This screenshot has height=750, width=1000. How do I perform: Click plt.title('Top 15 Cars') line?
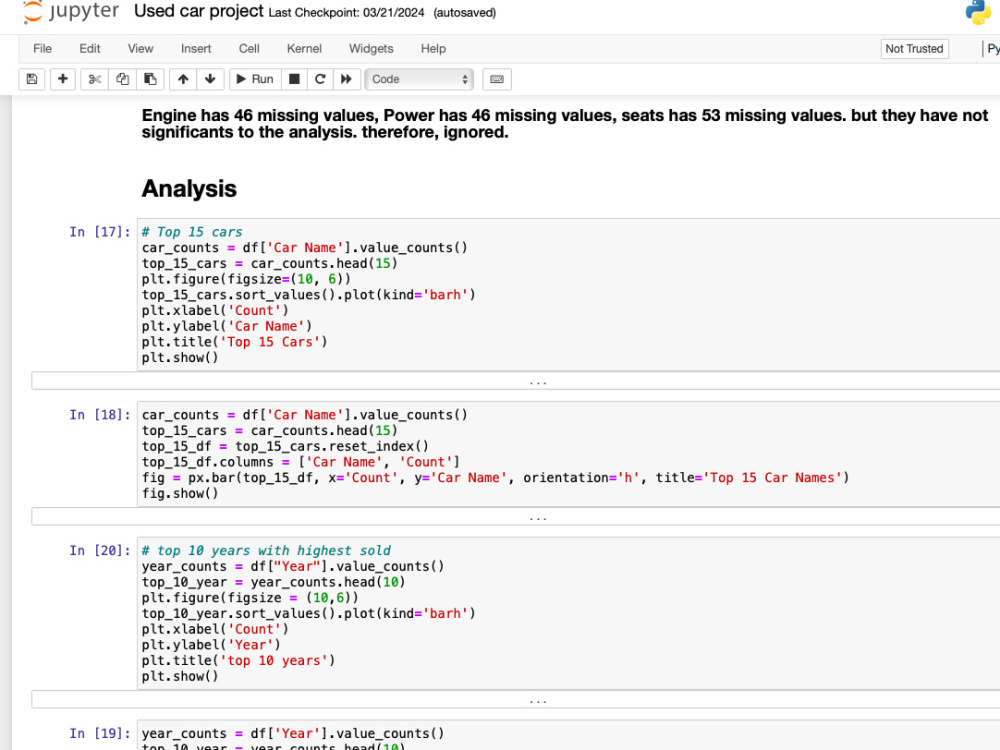point(234,342)
